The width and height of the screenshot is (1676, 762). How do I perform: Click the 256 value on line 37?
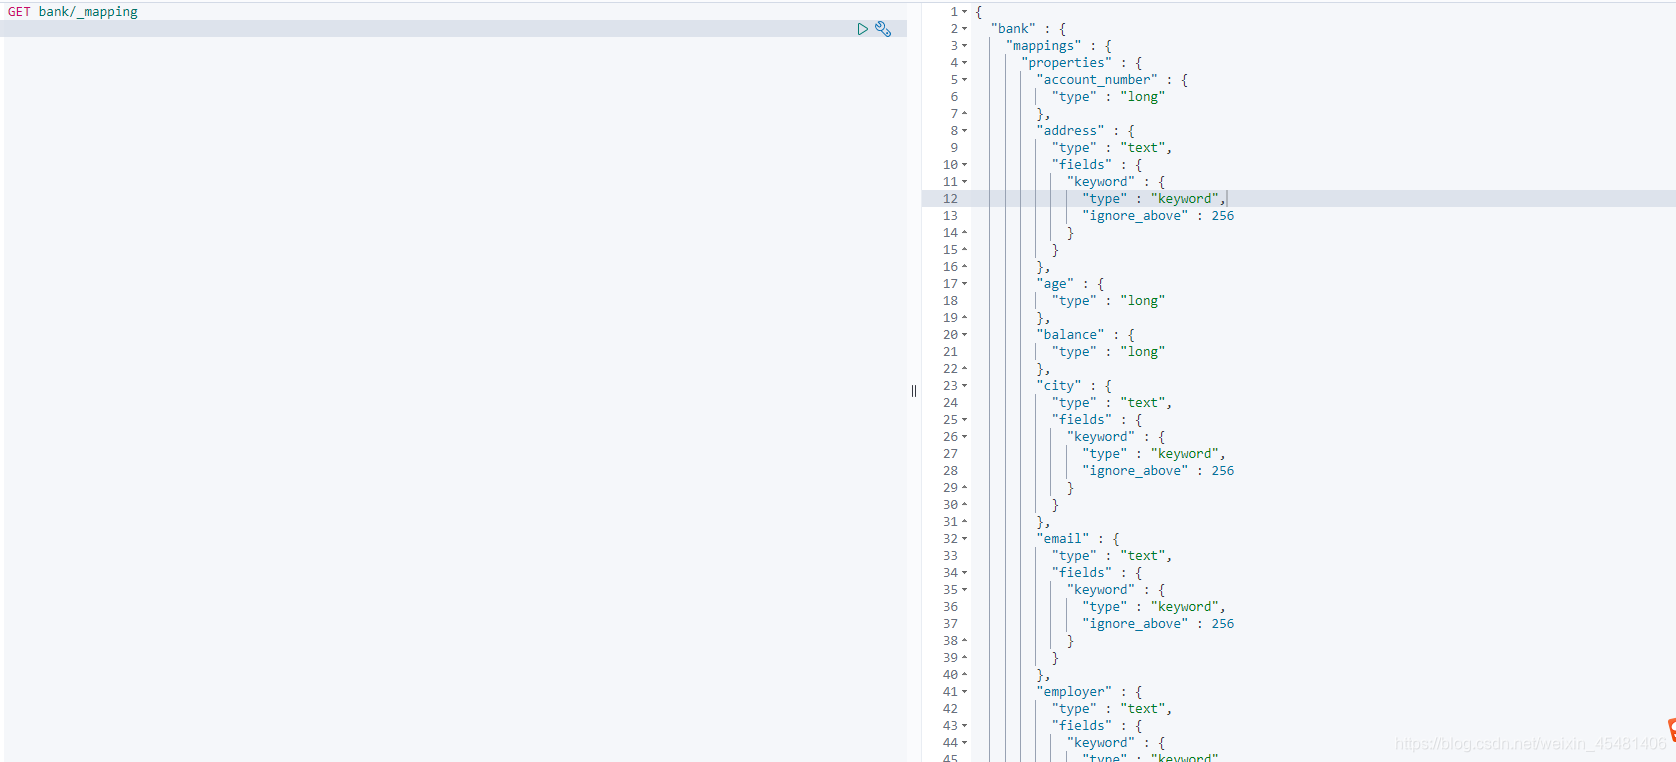[1223, 624]
